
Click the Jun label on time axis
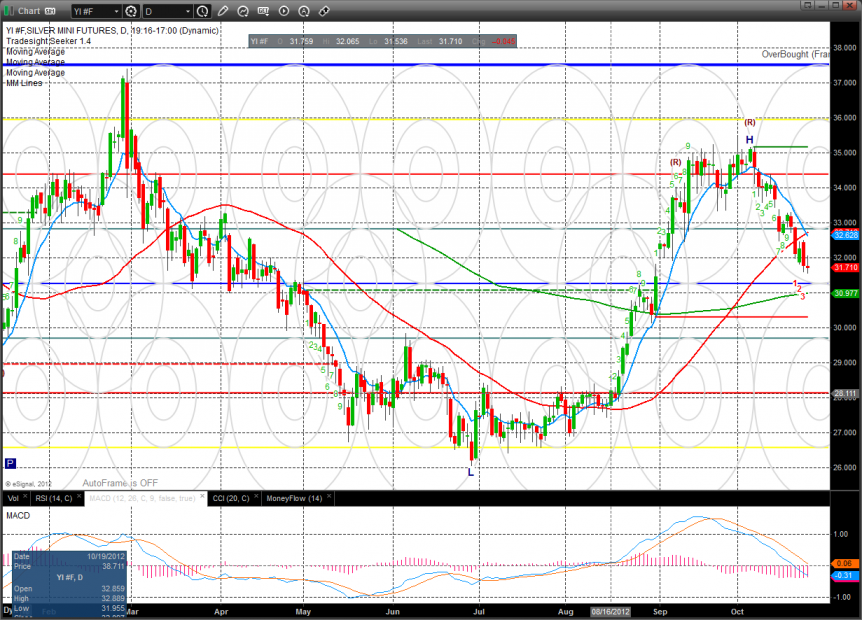393,612
